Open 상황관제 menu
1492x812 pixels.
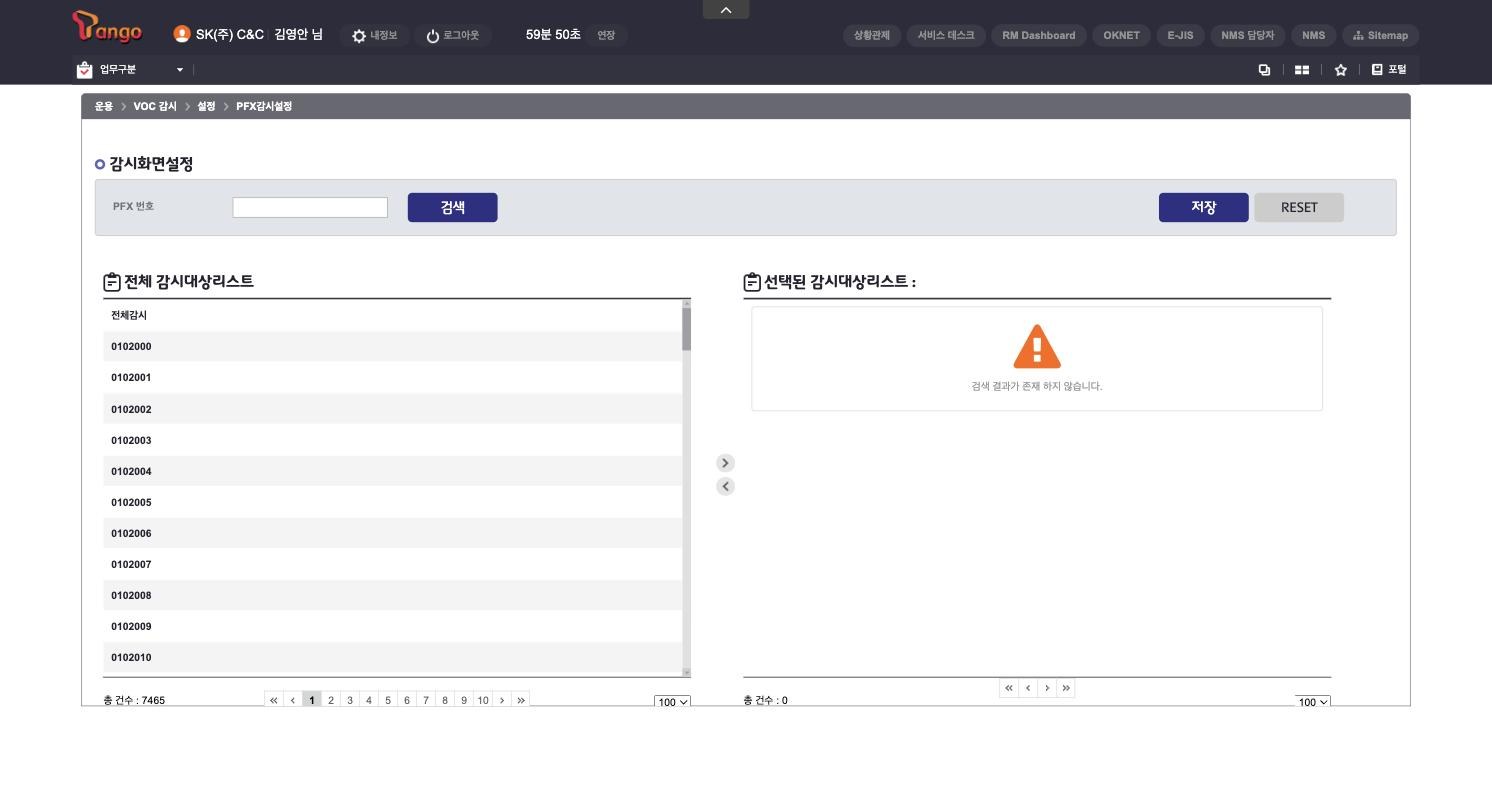pos(872,36)
